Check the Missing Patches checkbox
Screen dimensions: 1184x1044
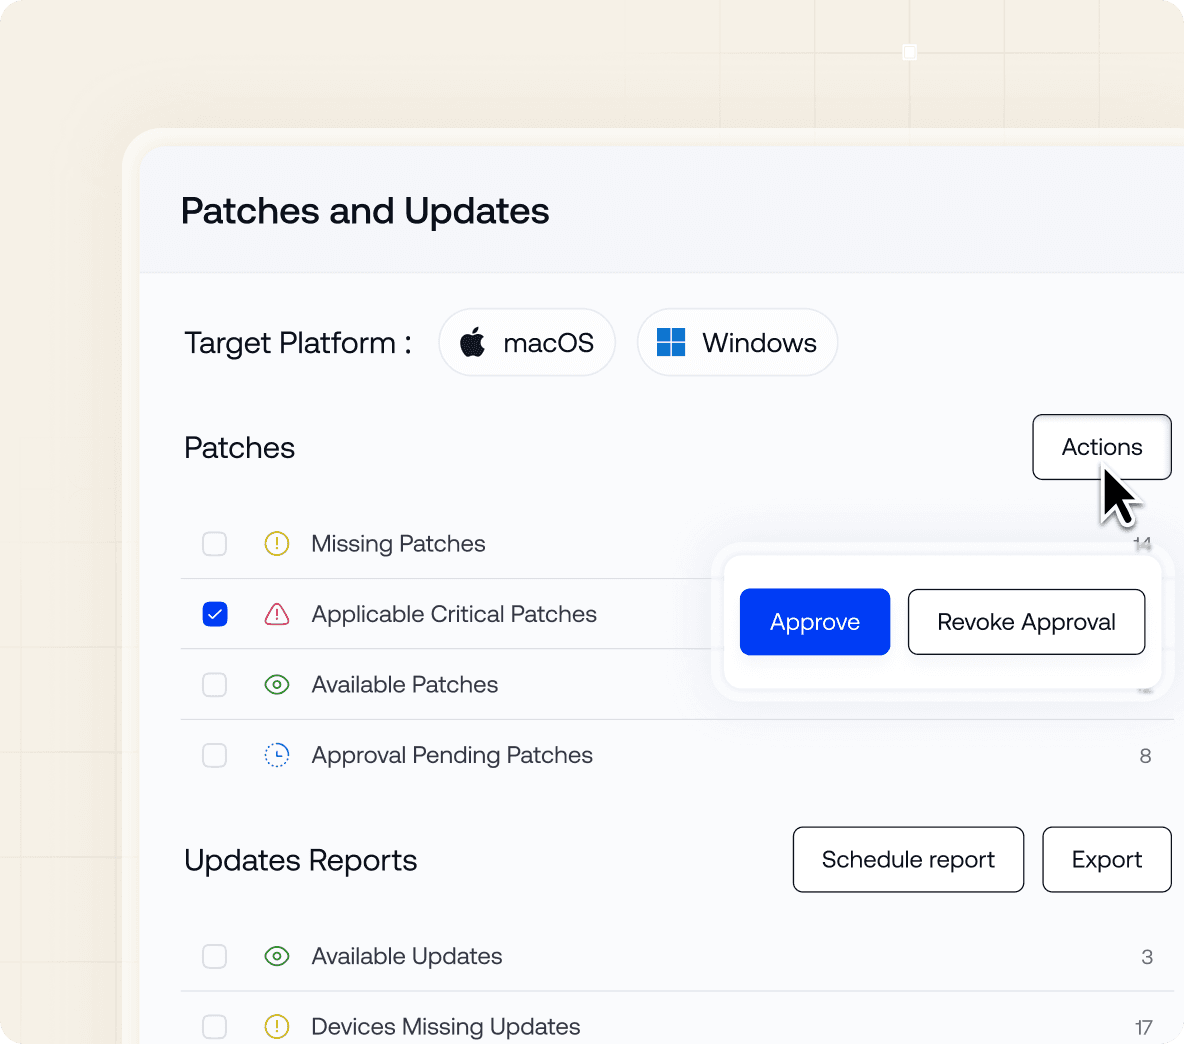214,544
